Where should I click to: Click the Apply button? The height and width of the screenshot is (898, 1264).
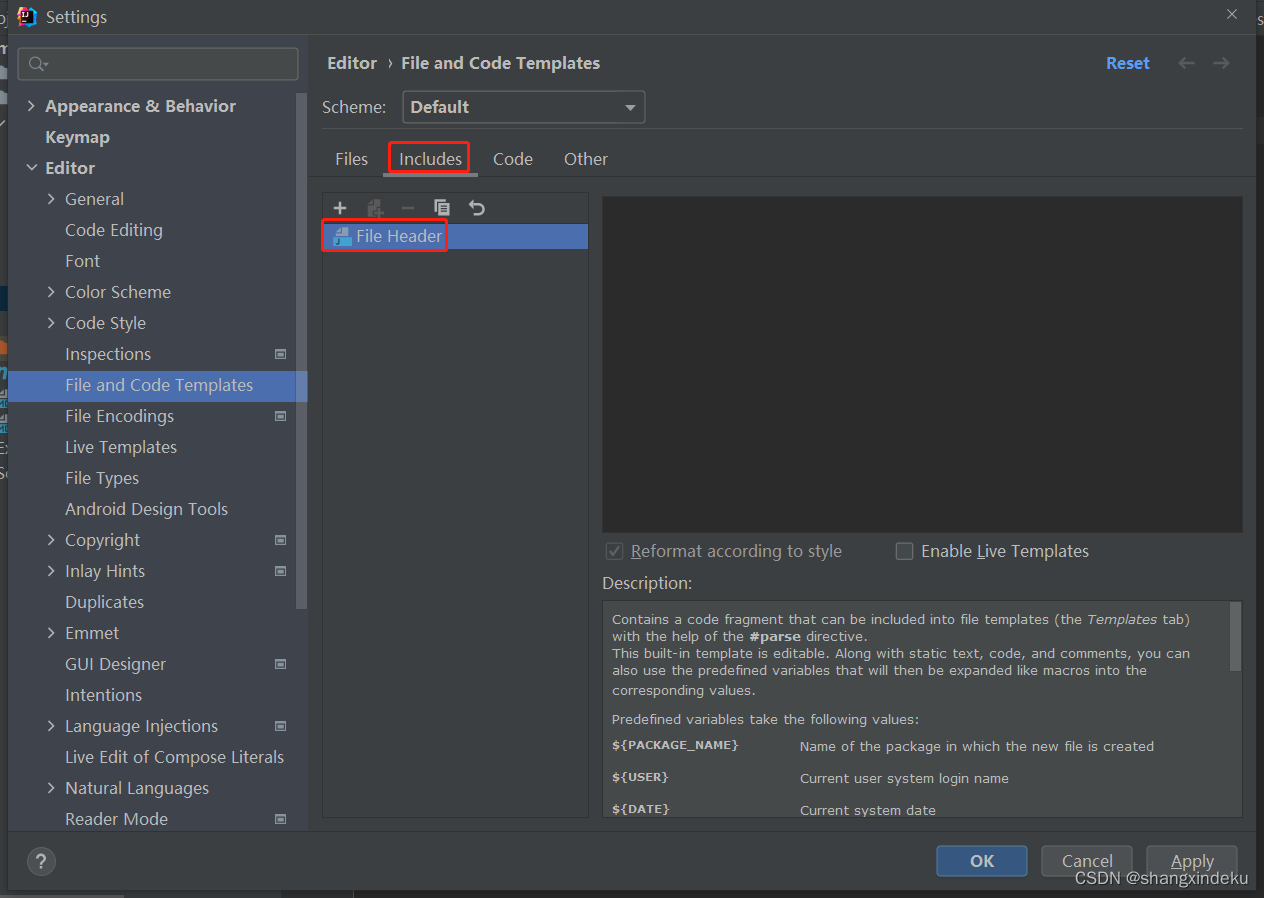(x=1192, y=861)
